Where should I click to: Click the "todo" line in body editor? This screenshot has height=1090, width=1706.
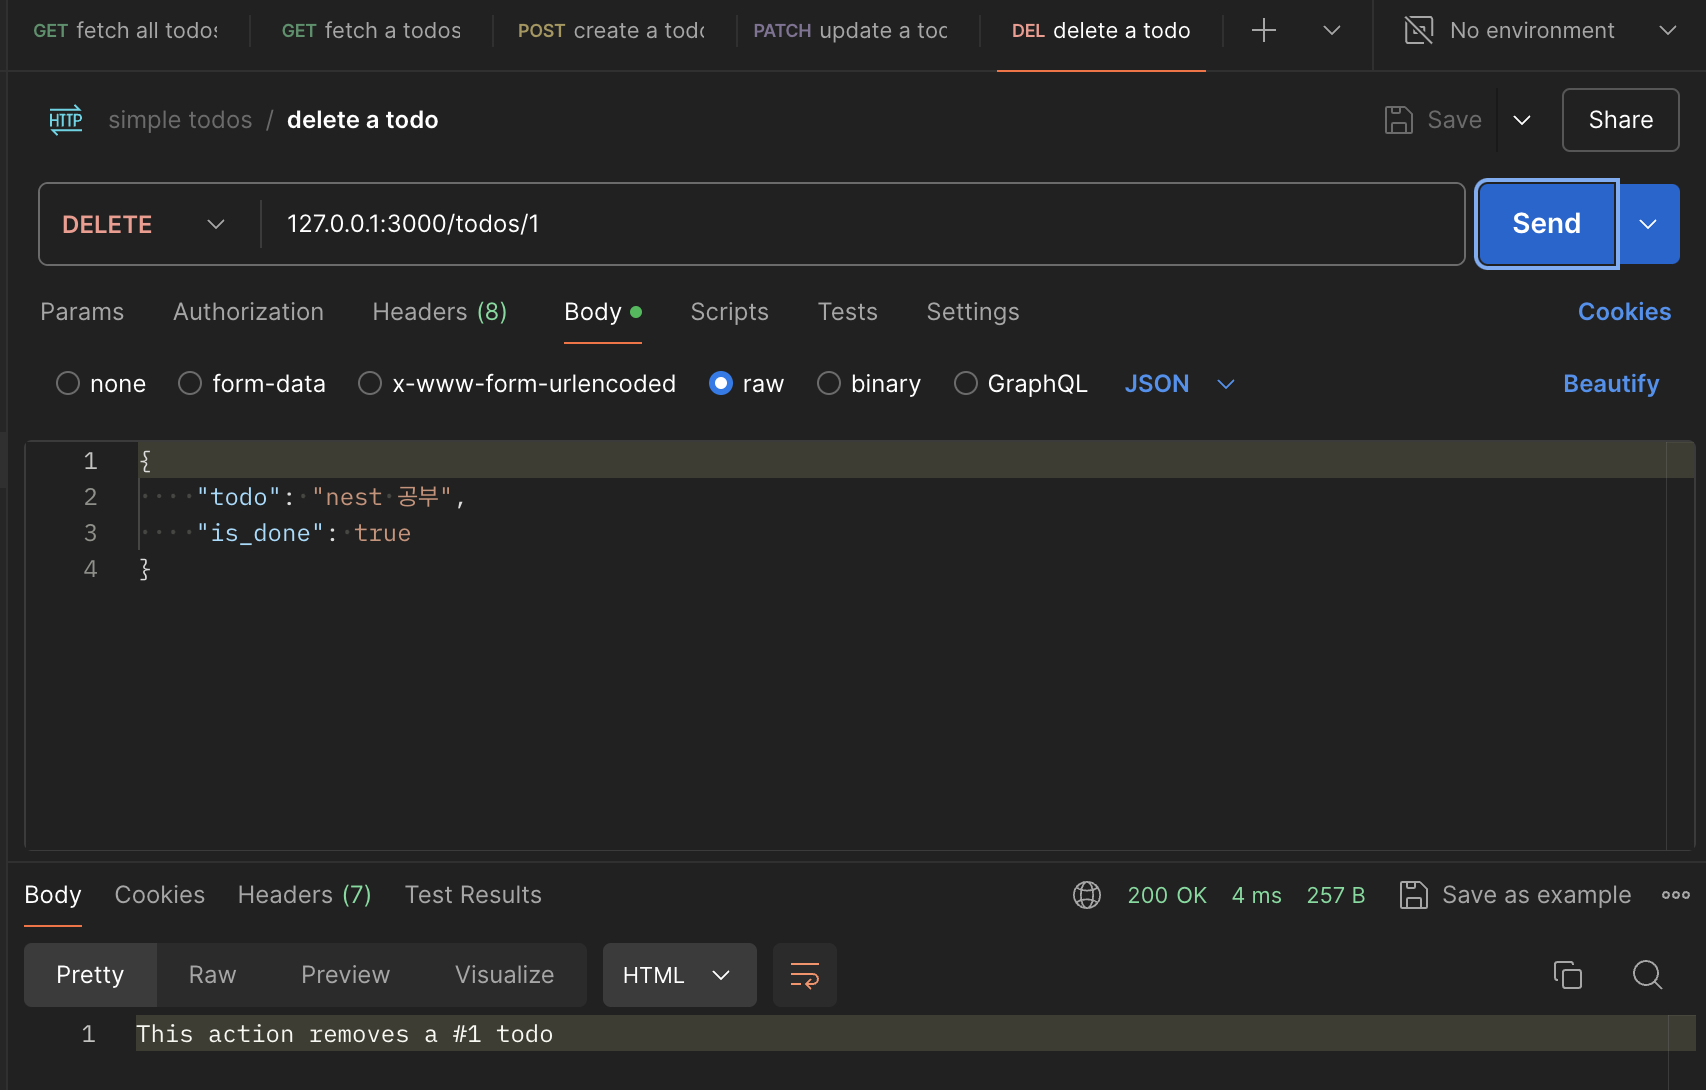(331, 497)
